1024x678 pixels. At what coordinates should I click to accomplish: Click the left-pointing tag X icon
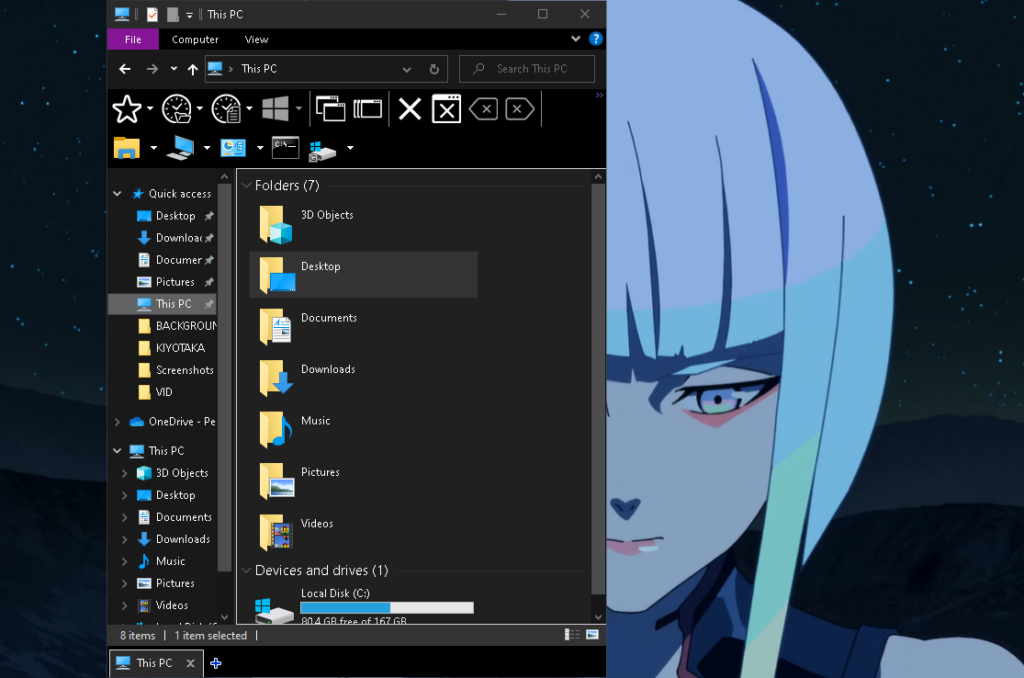click(x=483, y=109)
